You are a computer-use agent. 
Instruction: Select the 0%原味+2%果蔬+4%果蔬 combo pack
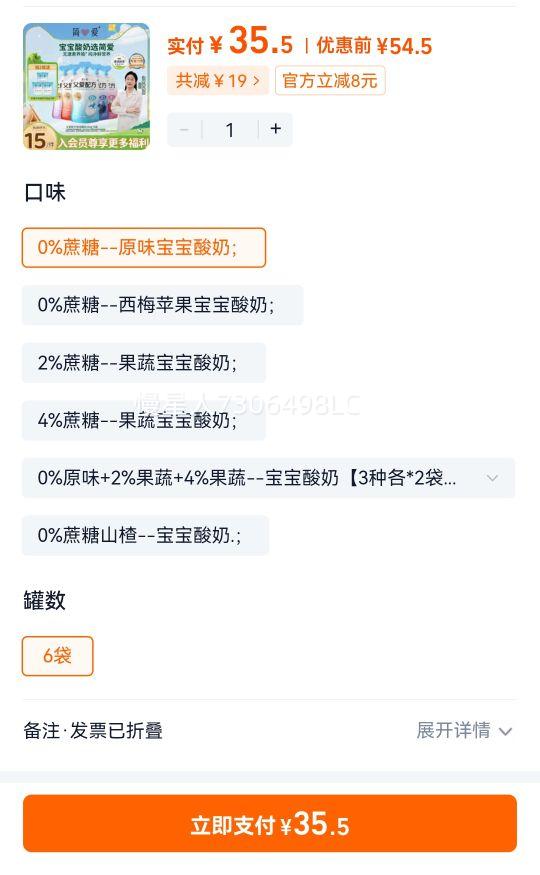268,478
